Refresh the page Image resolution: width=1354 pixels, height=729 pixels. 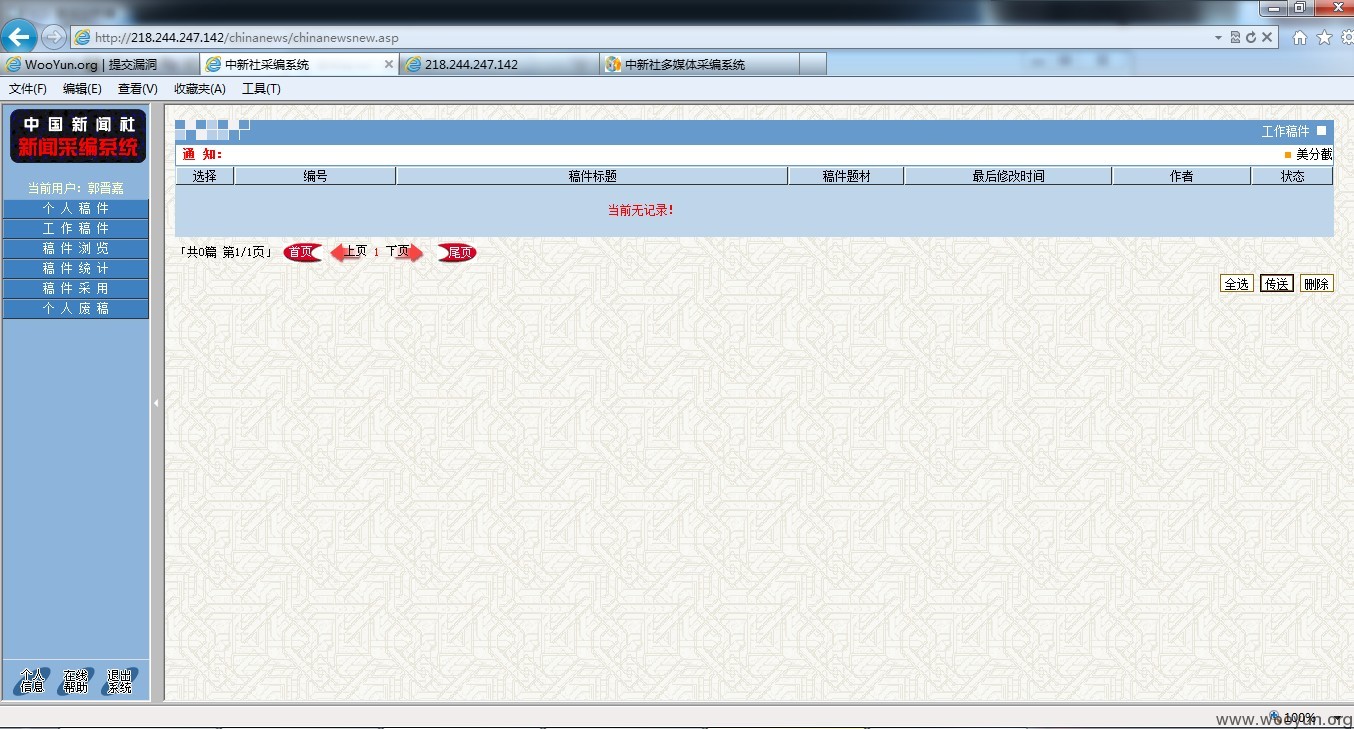pyautogui.click(x=1251, y=38)
